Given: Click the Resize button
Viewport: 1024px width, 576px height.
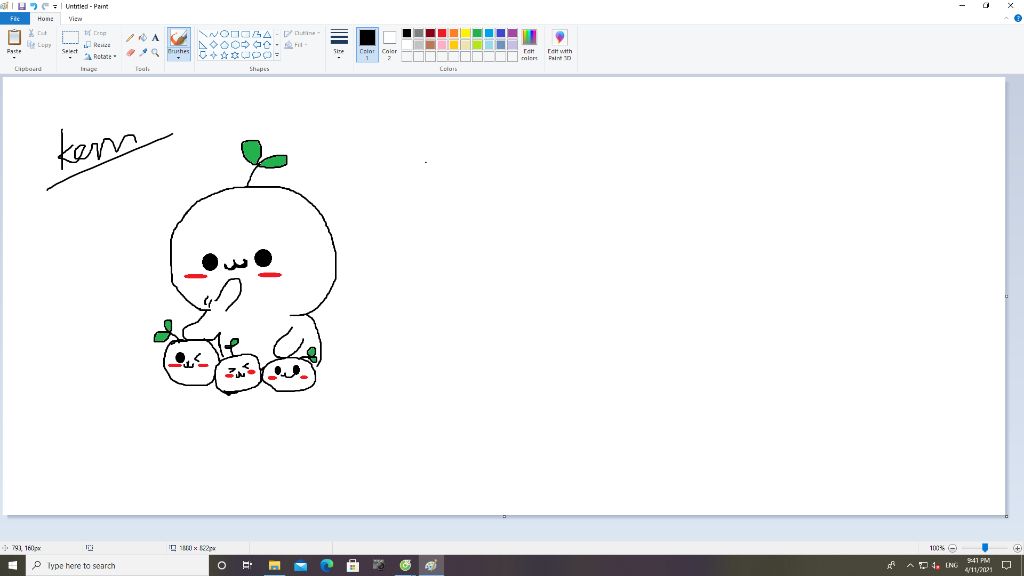Looking at the screenshot, I should click(97, 45).
